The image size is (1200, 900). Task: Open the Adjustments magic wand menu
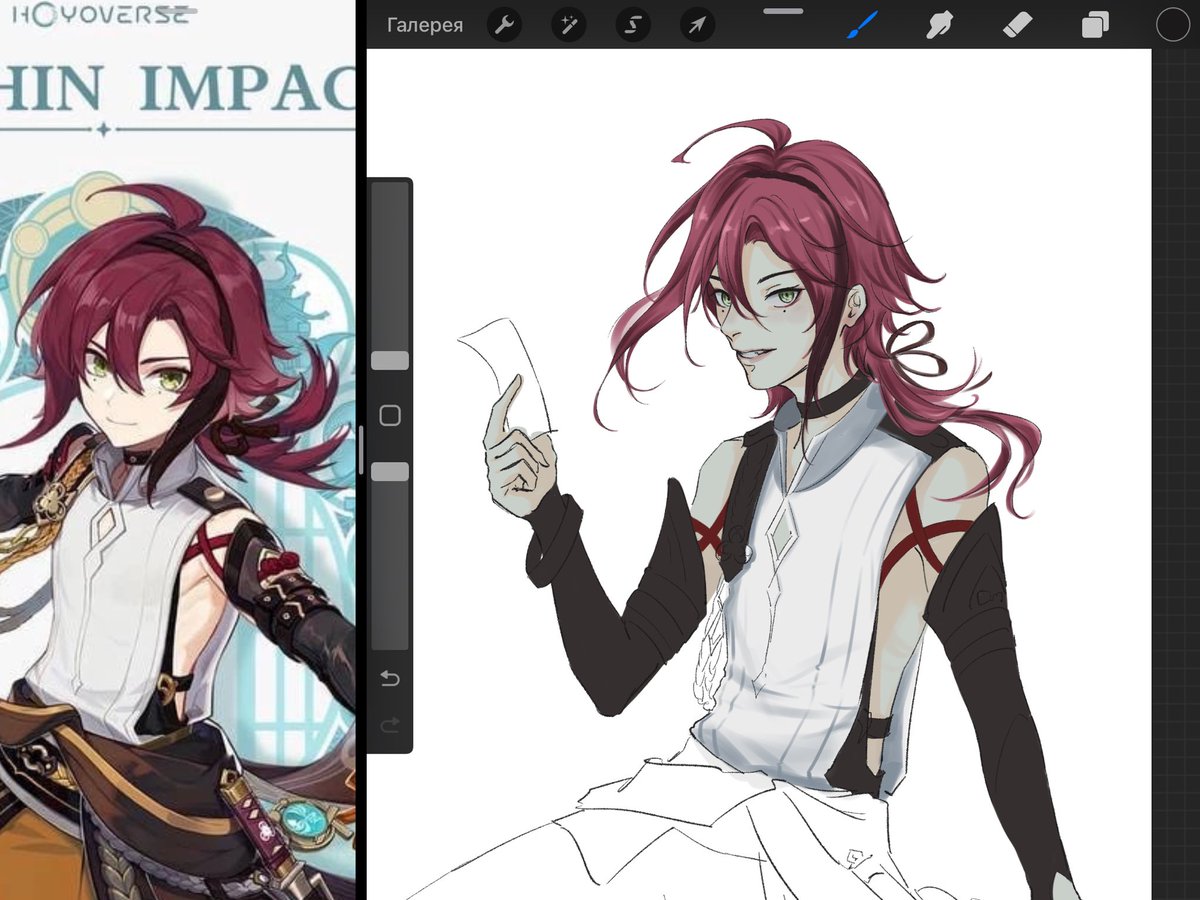[x=568, y=25]
